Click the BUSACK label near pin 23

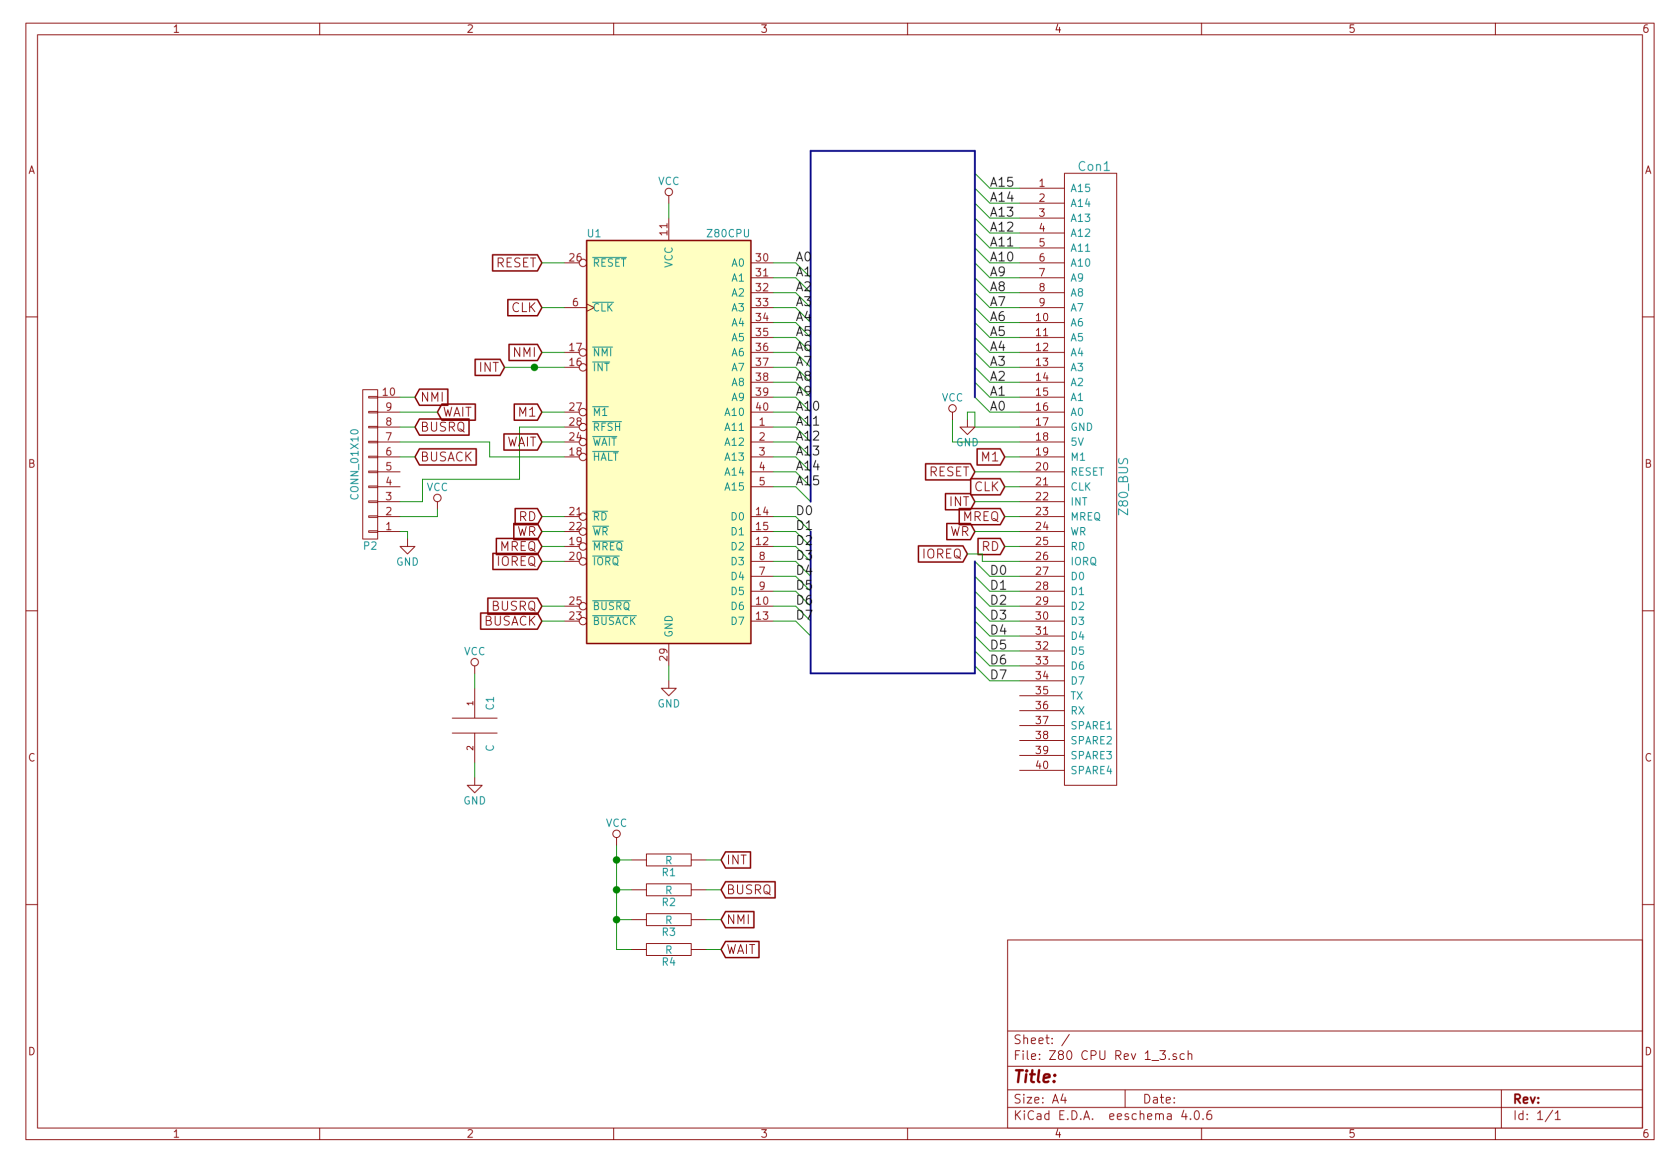[512, 620]
